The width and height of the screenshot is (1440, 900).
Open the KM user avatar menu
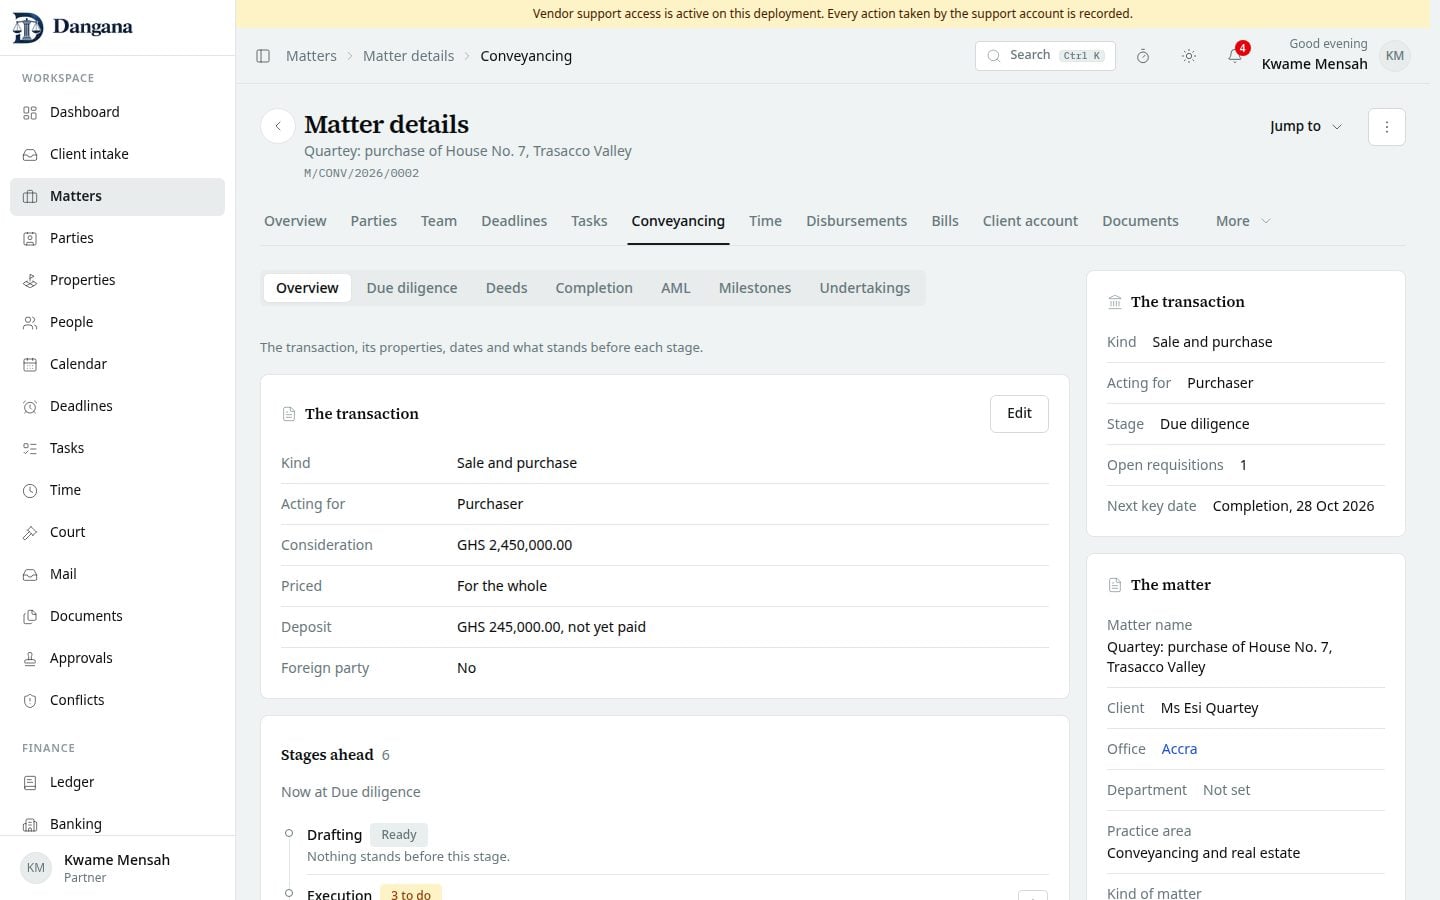1395,56
